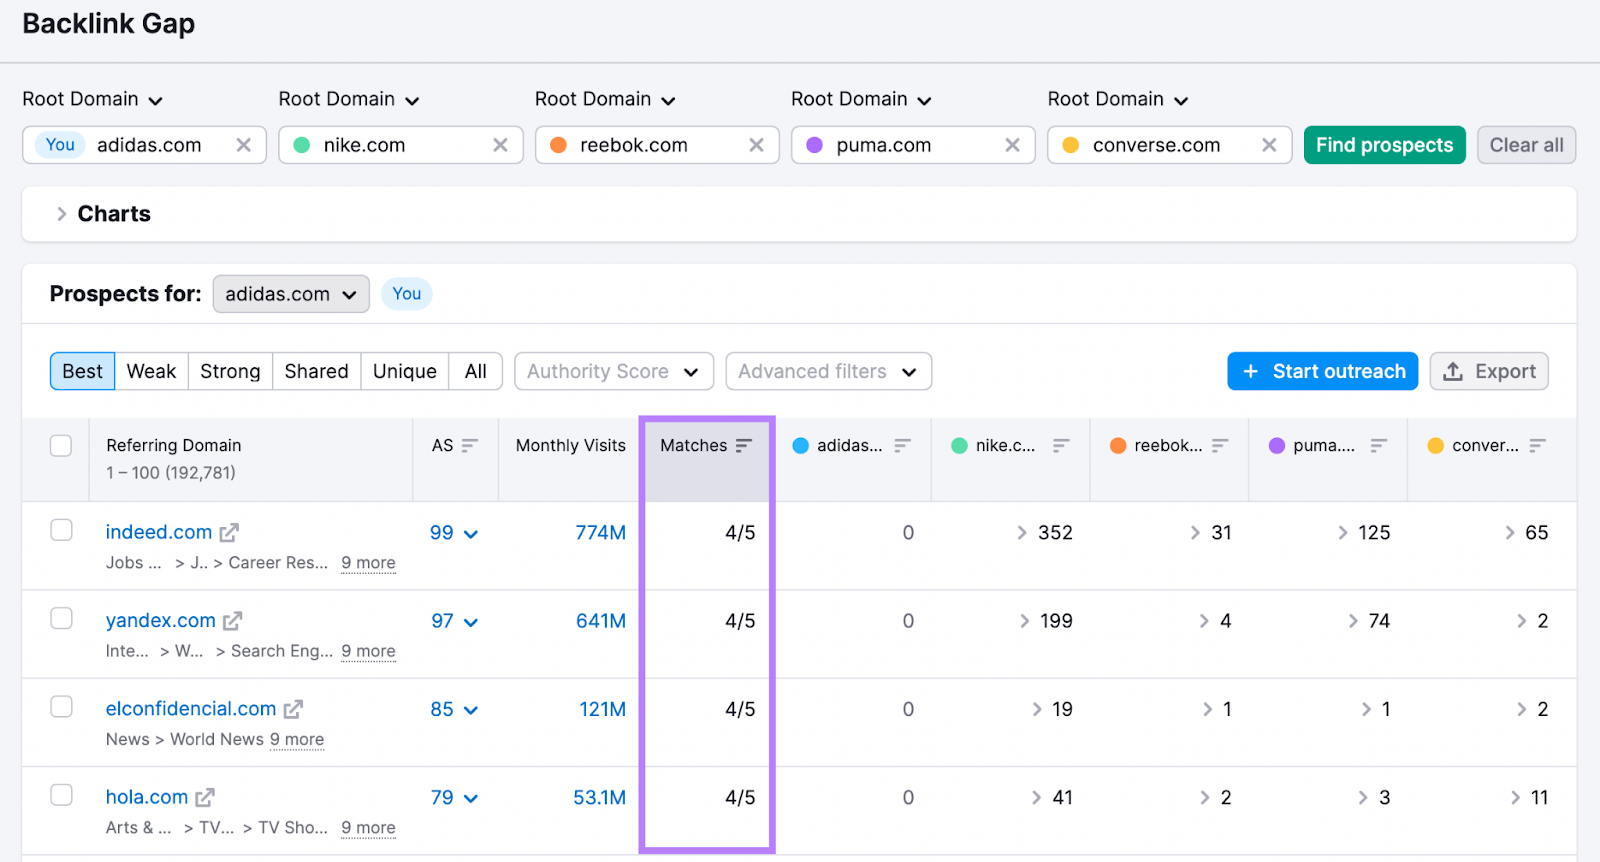
Task: Export the prospects table
Action: [x=1489, y=371]
